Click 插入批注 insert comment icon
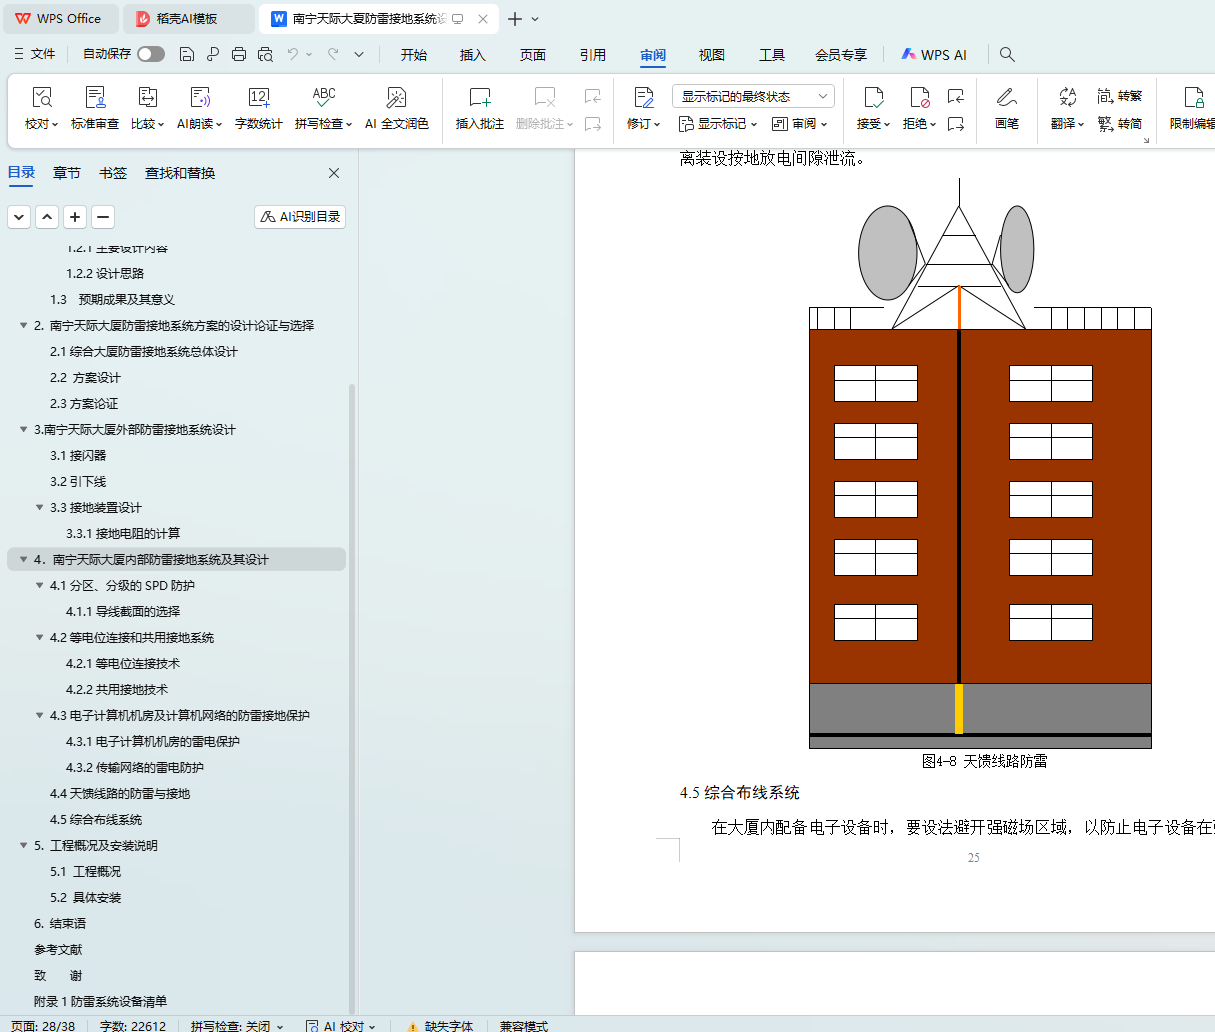 click(x=480, y=98)
